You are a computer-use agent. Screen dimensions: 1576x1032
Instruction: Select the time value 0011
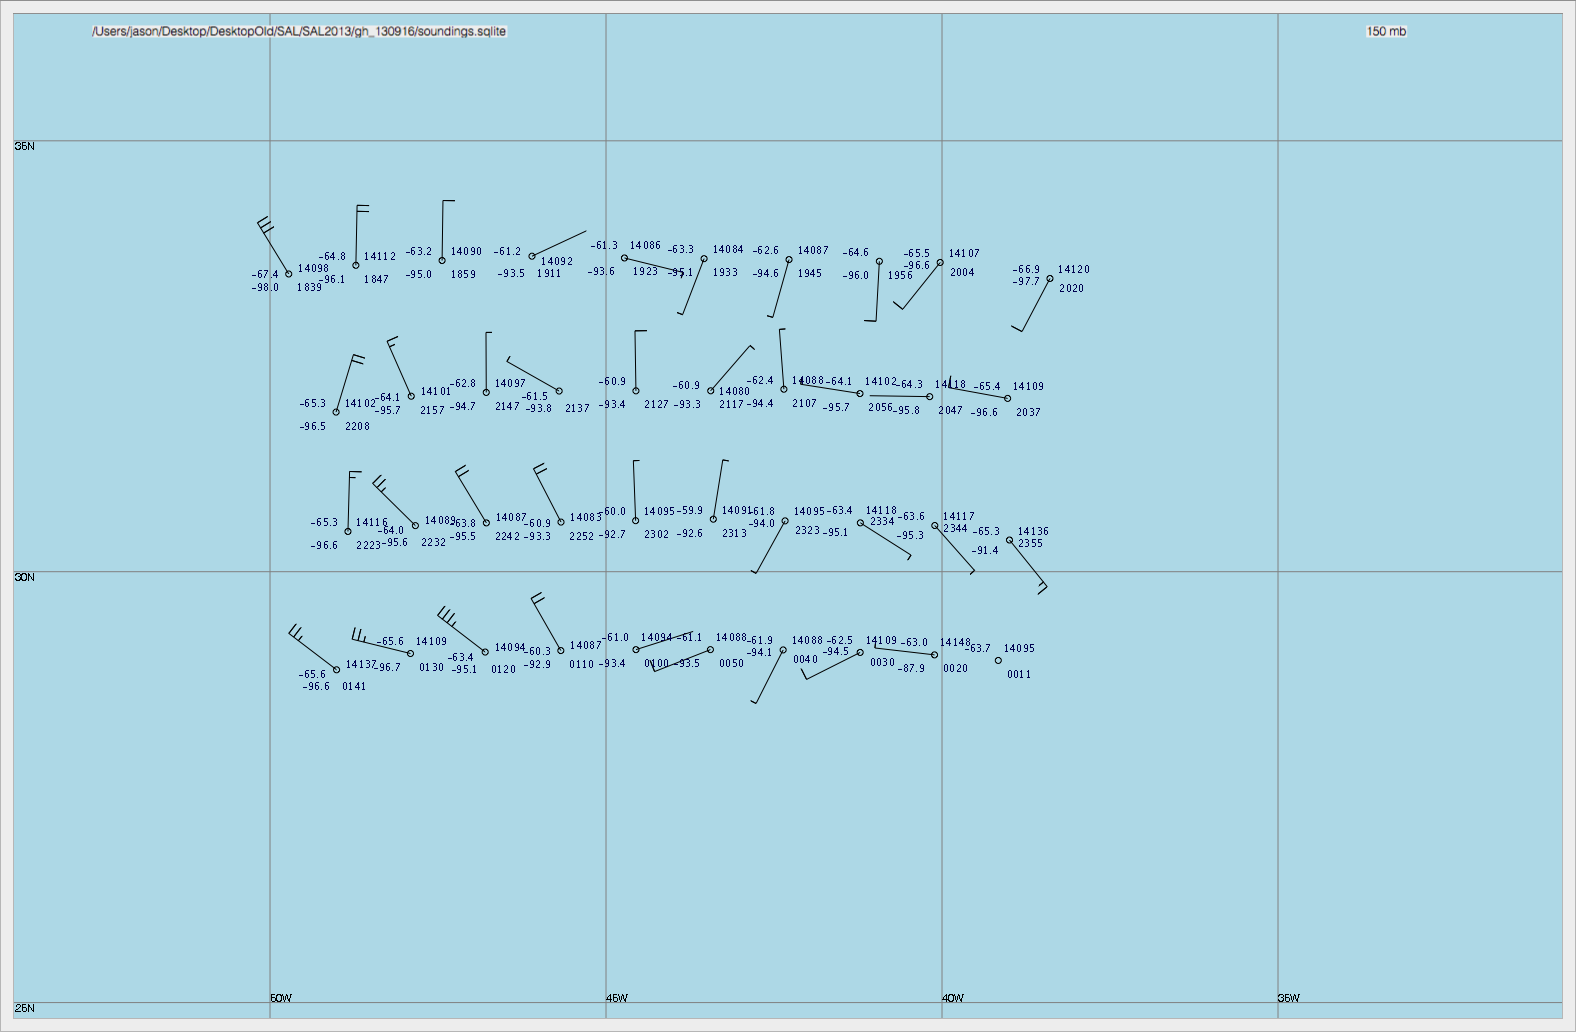(1019, 675)
